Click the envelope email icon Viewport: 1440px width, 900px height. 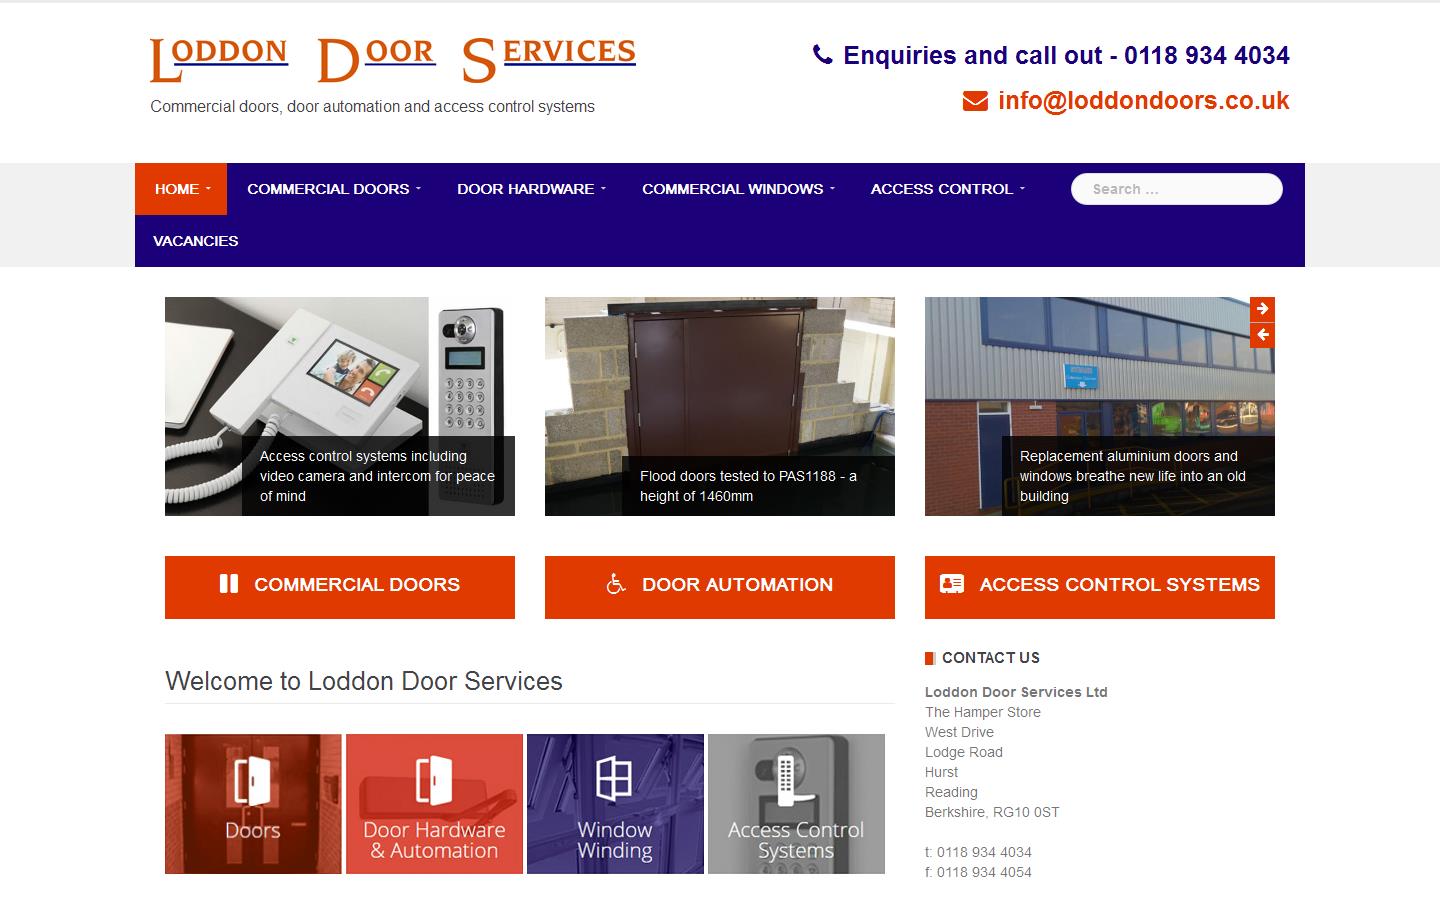(975, 101)
